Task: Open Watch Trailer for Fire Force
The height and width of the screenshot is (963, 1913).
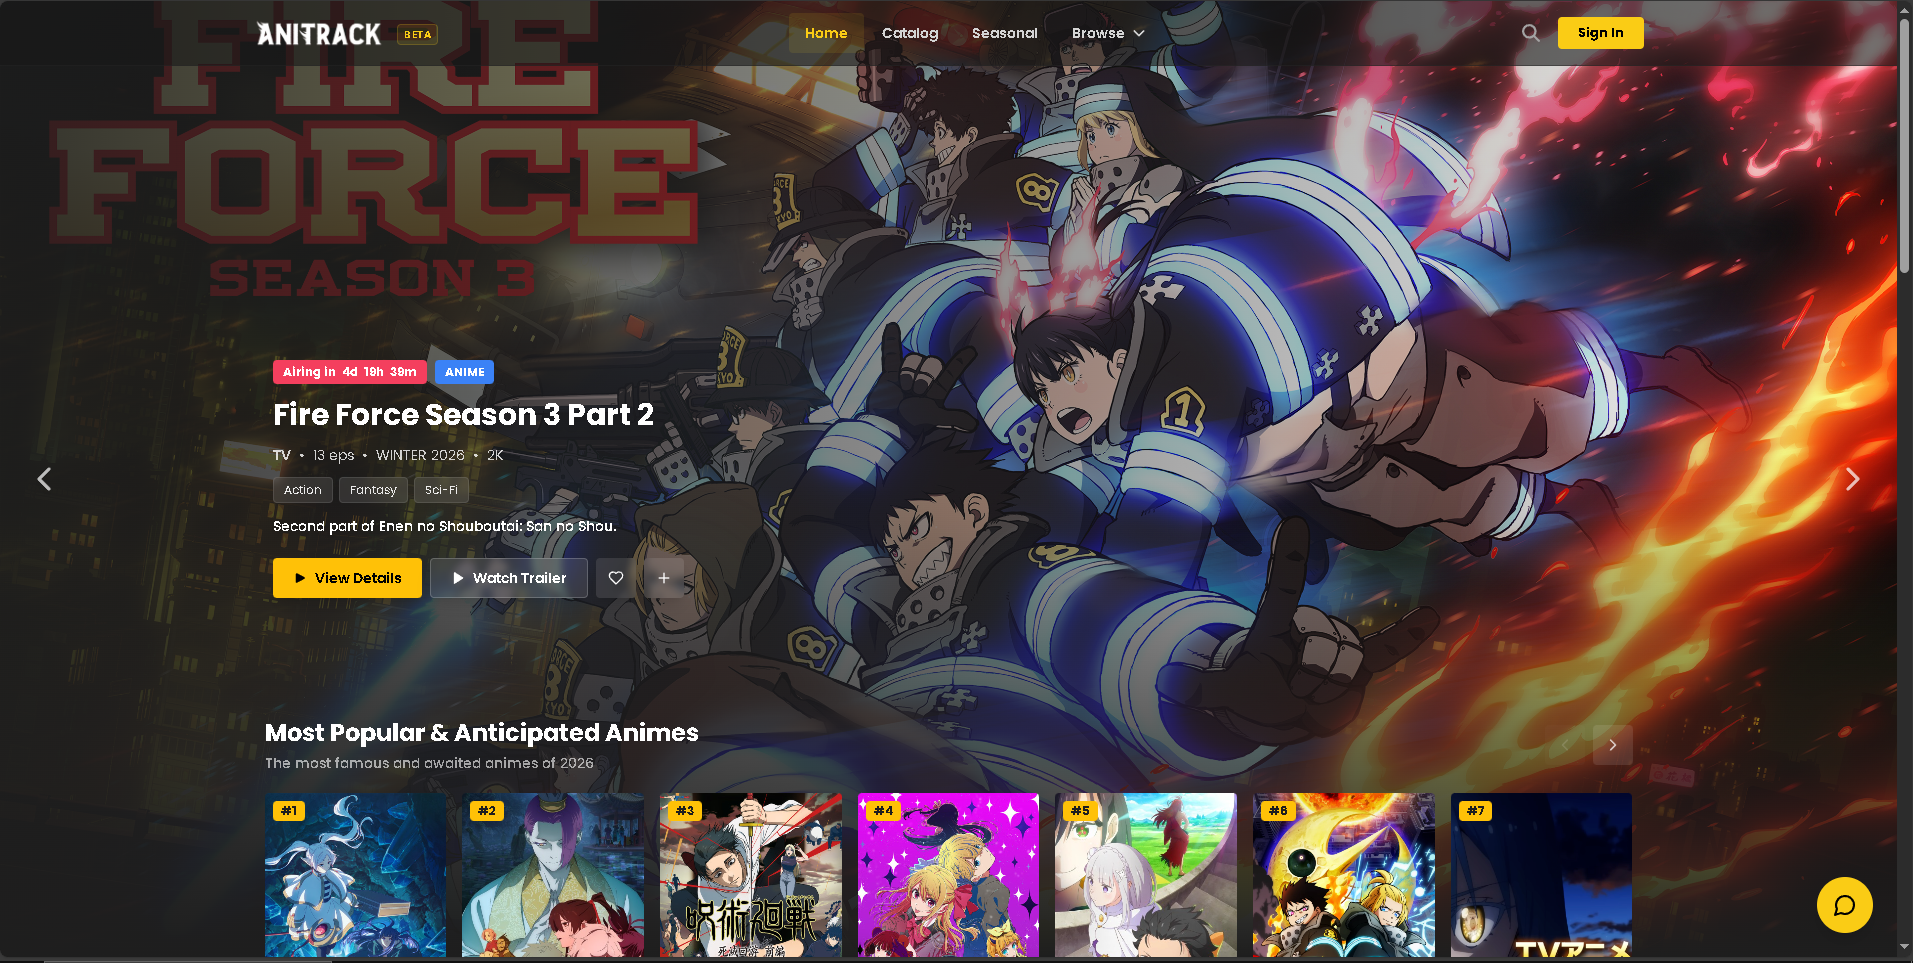Action: pos(508,577)
